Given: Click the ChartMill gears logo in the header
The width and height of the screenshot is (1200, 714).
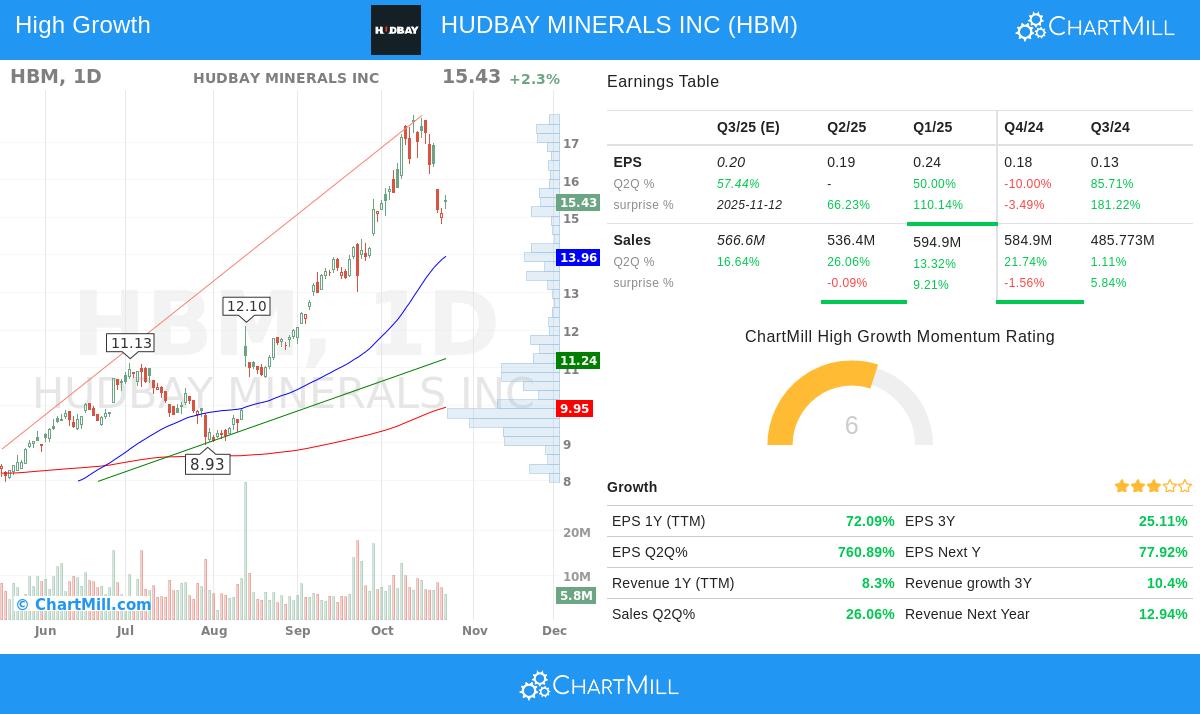Looking at the screenshot, I should 1029,26.
